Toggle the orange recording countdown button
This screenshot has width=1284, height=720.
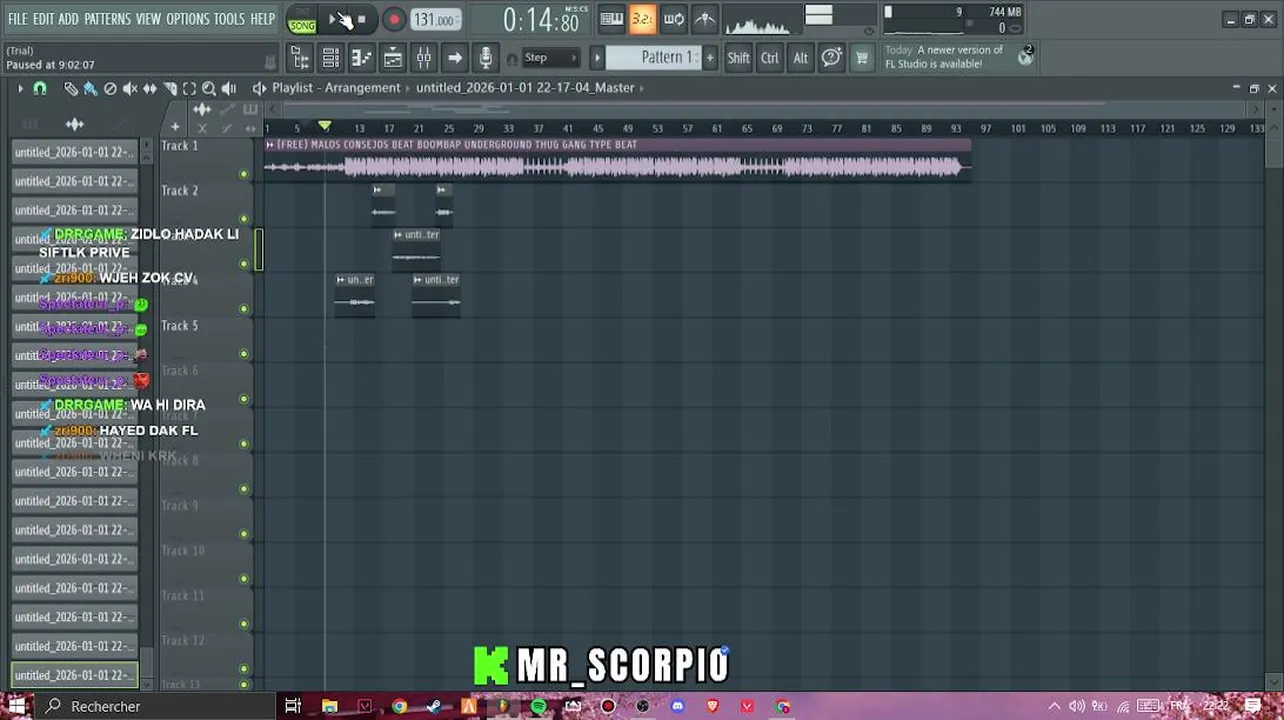coord(642,19)
